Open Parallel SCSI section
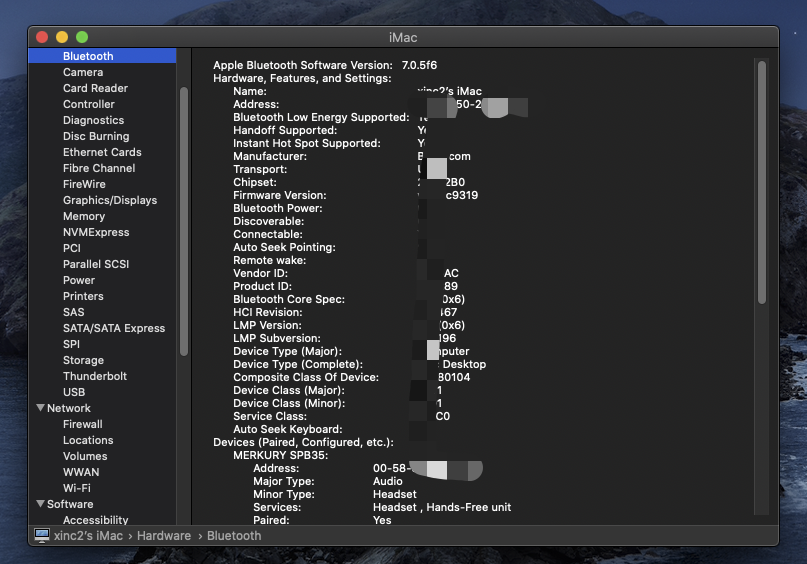 pyautogui.click(x=96, y=263)
